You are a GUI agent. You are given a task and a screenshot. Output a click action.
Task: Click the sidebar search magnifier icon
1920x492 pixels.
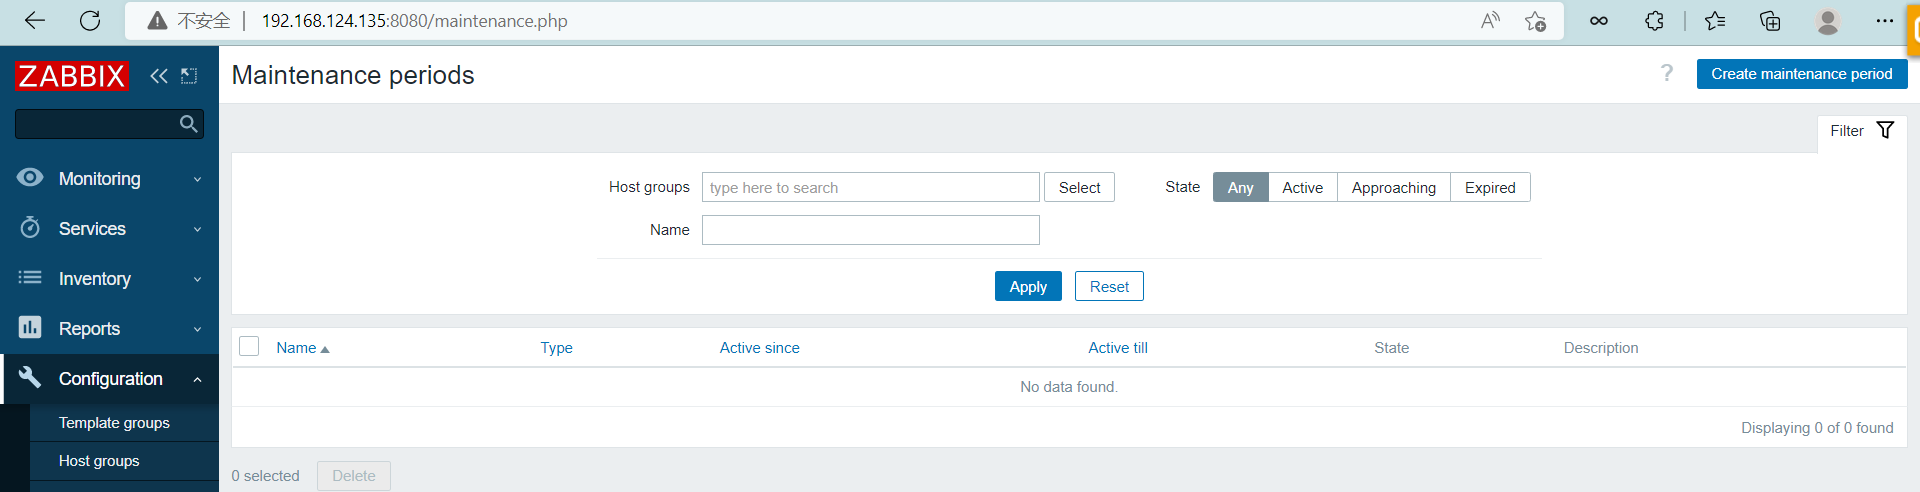[x=188, y=124]
